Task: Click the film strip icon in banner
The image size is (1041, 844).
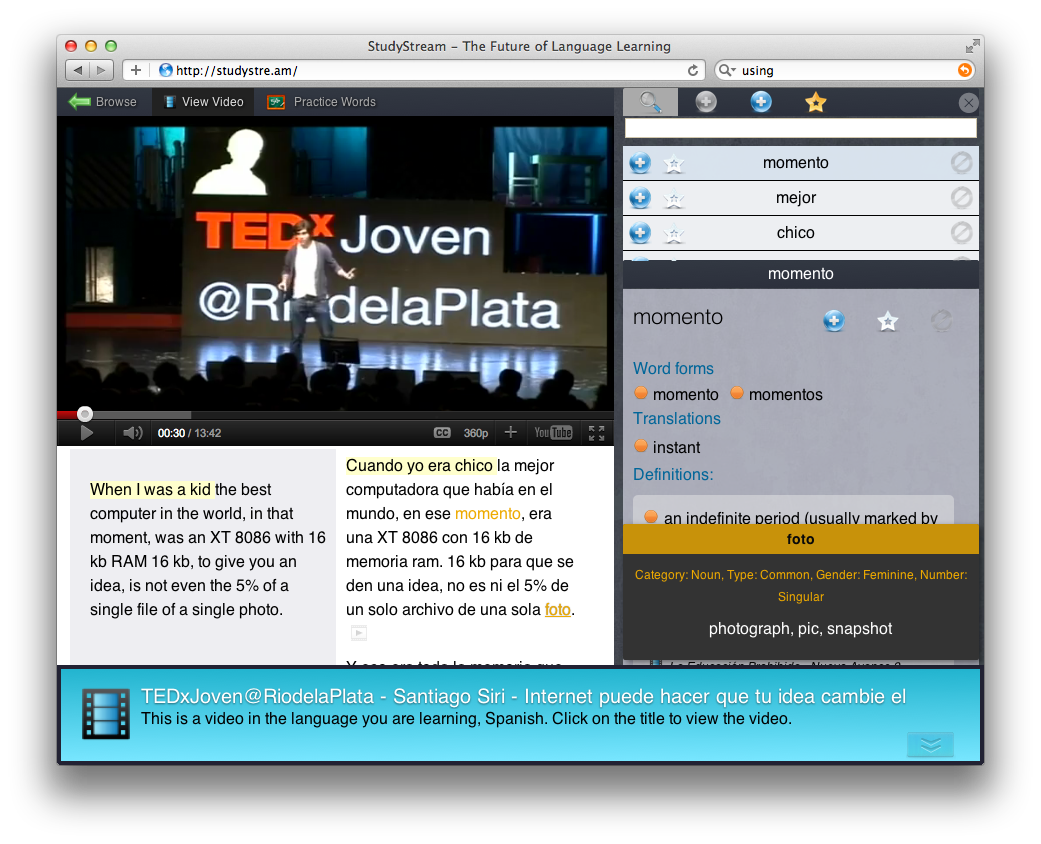Action: pyautogui.click(x=106, y=715)
